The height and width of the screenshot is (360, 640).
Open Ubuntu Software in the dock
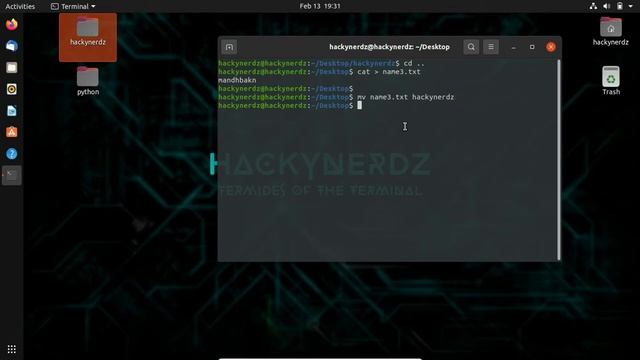coord(12,132)
